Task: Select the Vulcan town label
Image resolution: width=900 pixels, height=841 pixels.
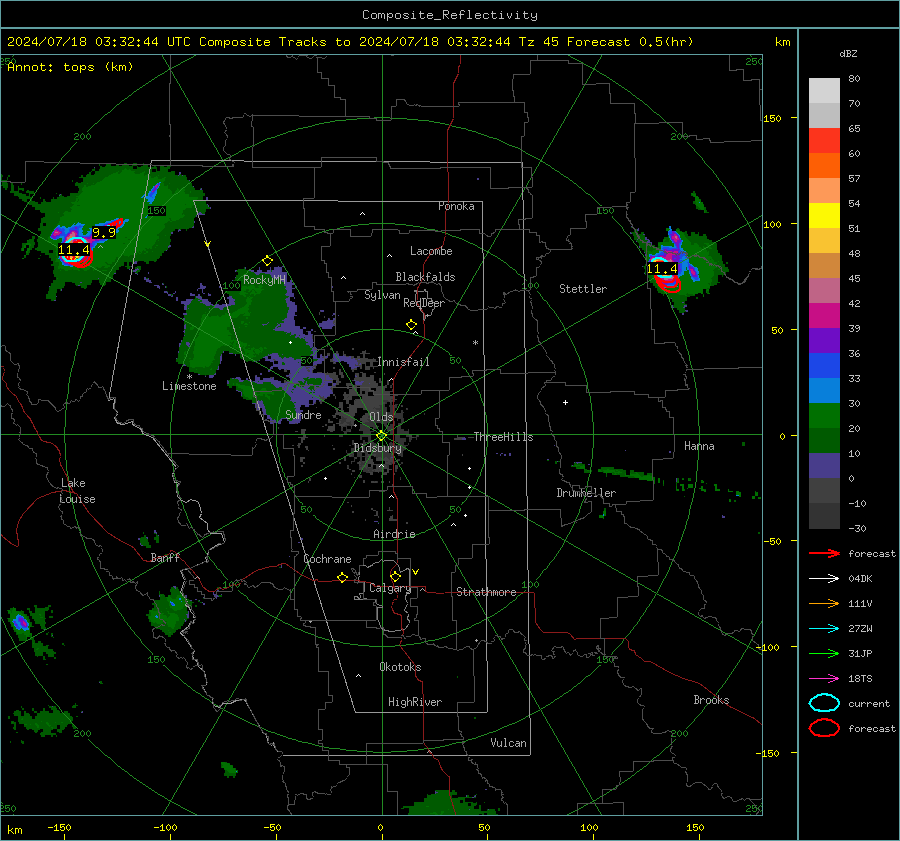Action: click(x=508, y=743)
